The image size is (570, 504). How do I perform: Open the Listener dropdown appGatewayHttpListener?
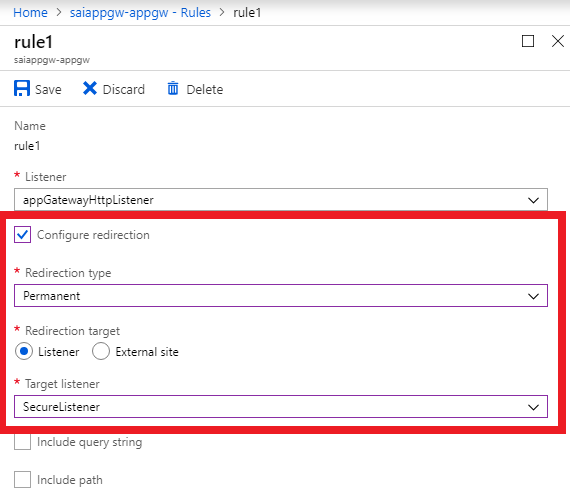(281, 200)
